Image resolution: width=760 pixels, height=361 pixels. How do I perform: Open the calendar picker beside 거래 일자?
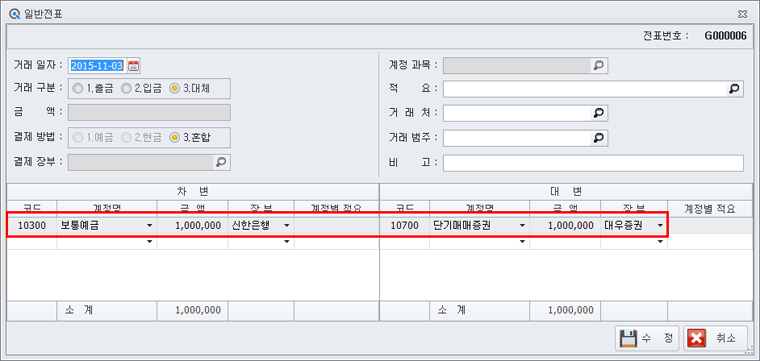[x=133, y=65]
